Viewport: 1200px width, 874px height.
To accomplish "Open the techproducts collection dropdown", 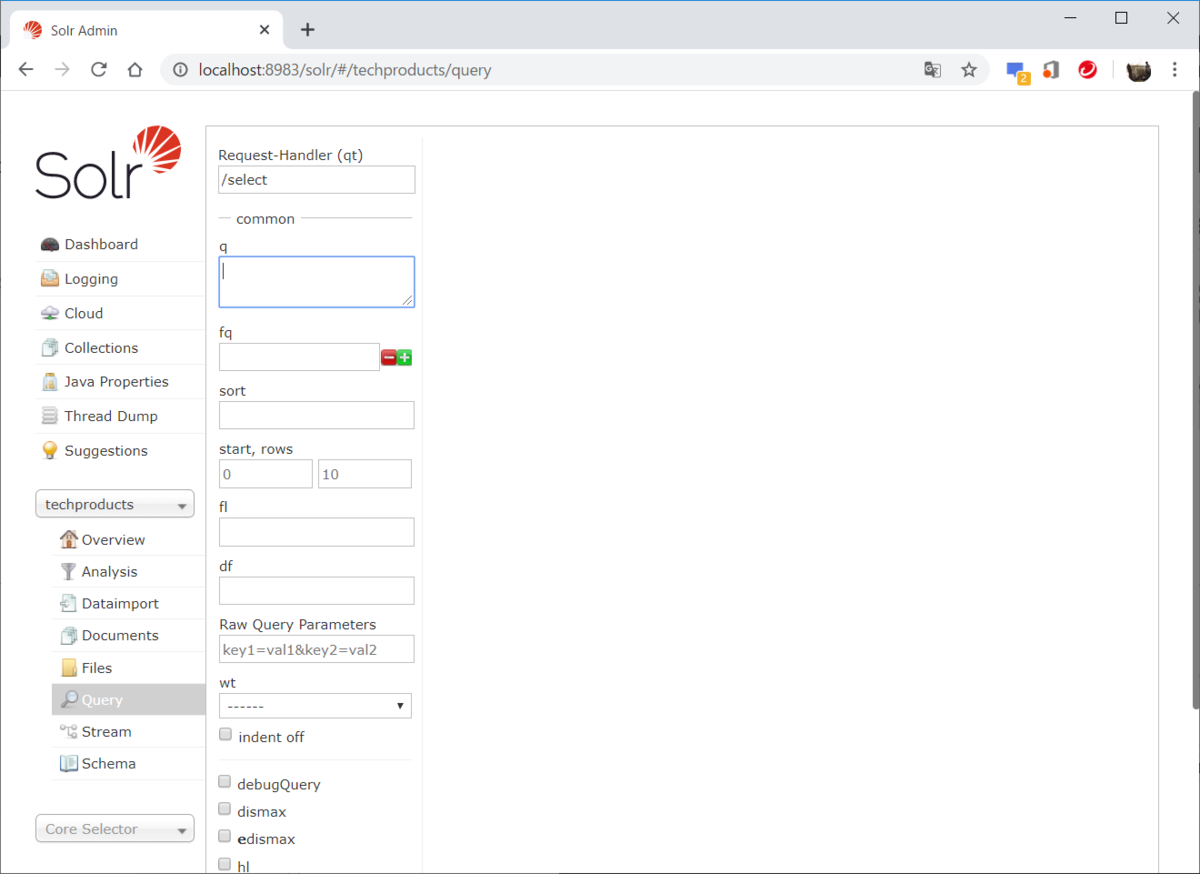I will click(115, 505).
